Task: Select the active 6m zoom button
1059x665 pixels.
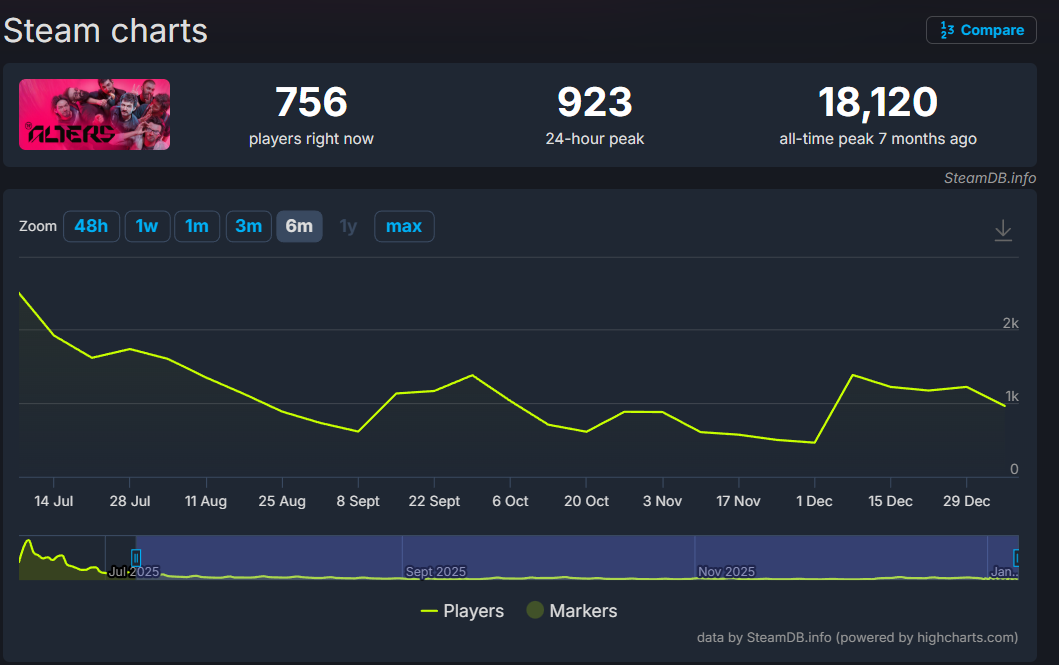Action: [x=299, y=226]
